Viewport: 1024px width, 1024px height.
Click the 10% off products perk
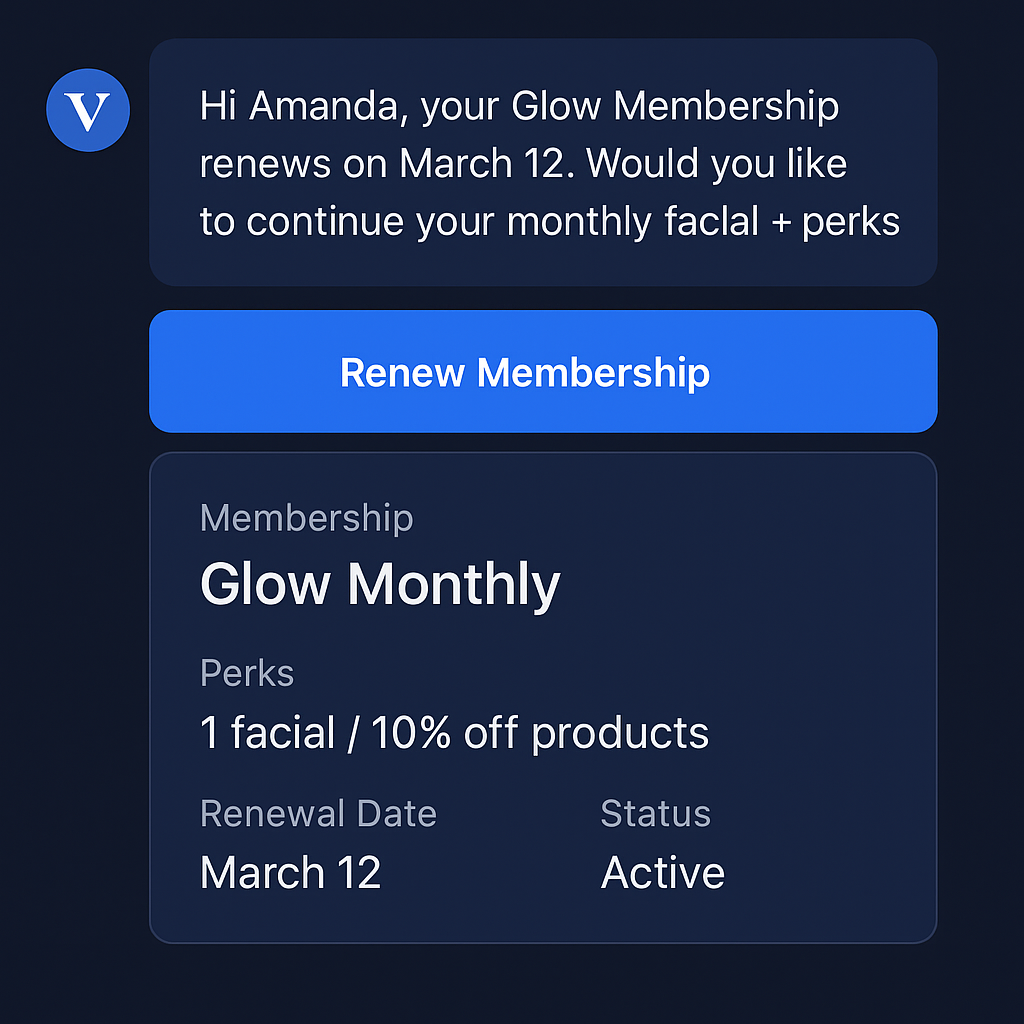[540, 733]
